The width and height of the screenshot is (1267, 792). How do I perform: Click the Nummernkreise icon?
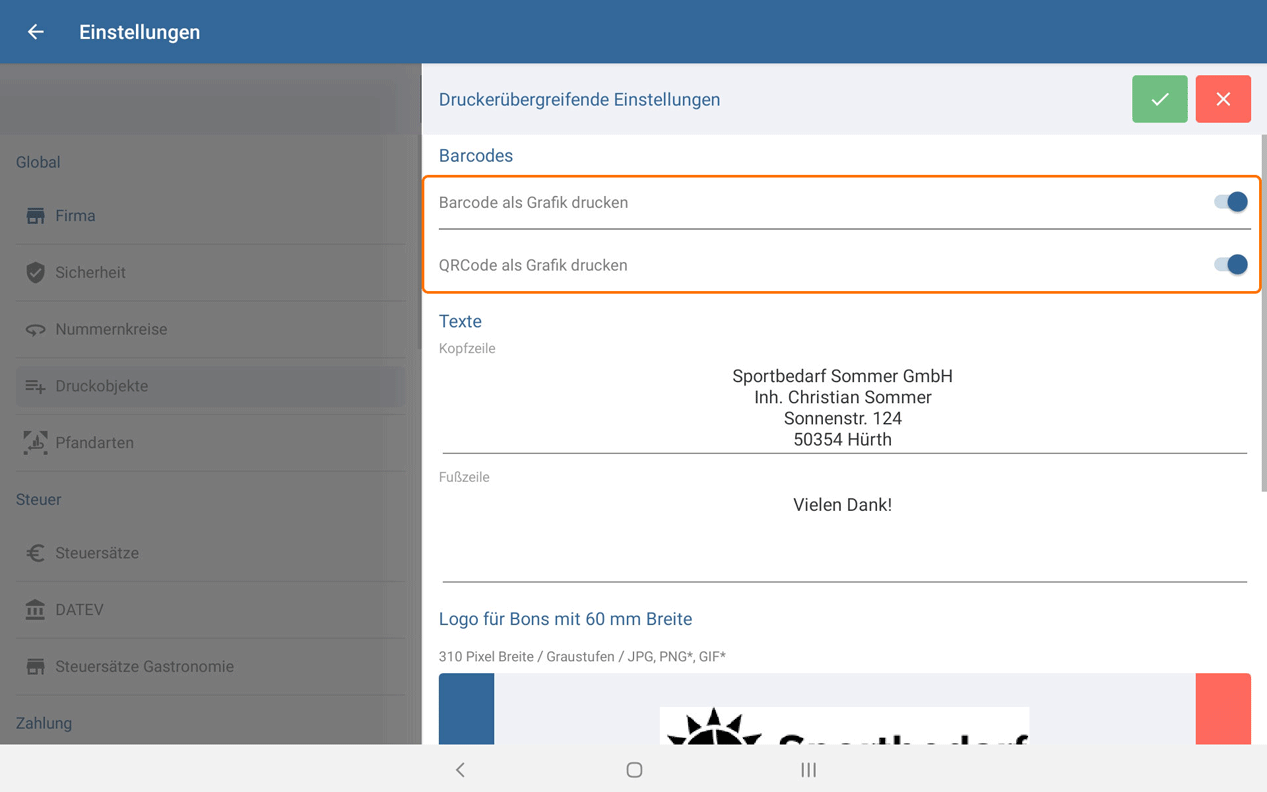[x=35, y=329]
